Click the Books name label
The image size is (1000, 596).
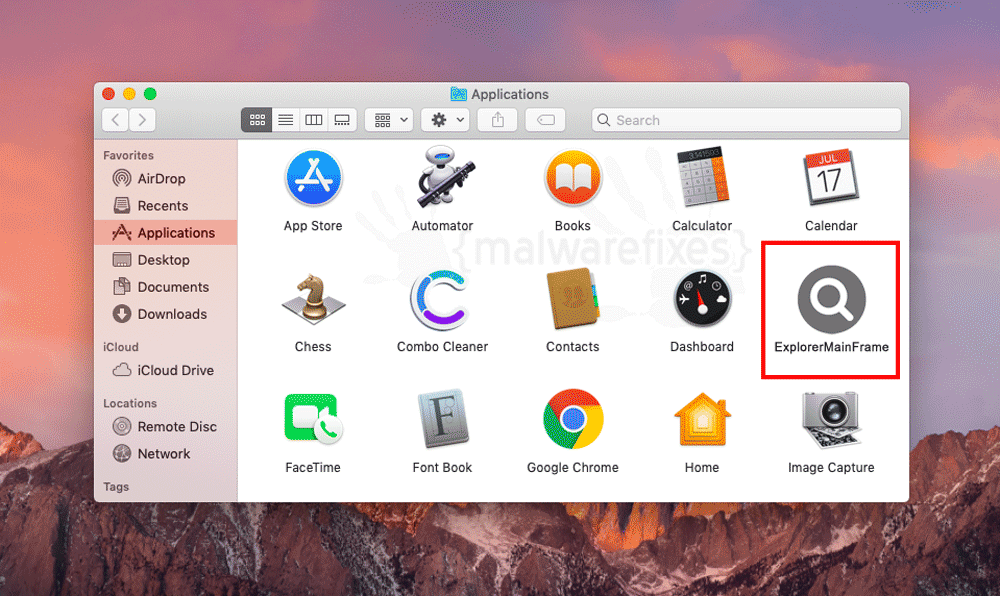tap(573, 226)
